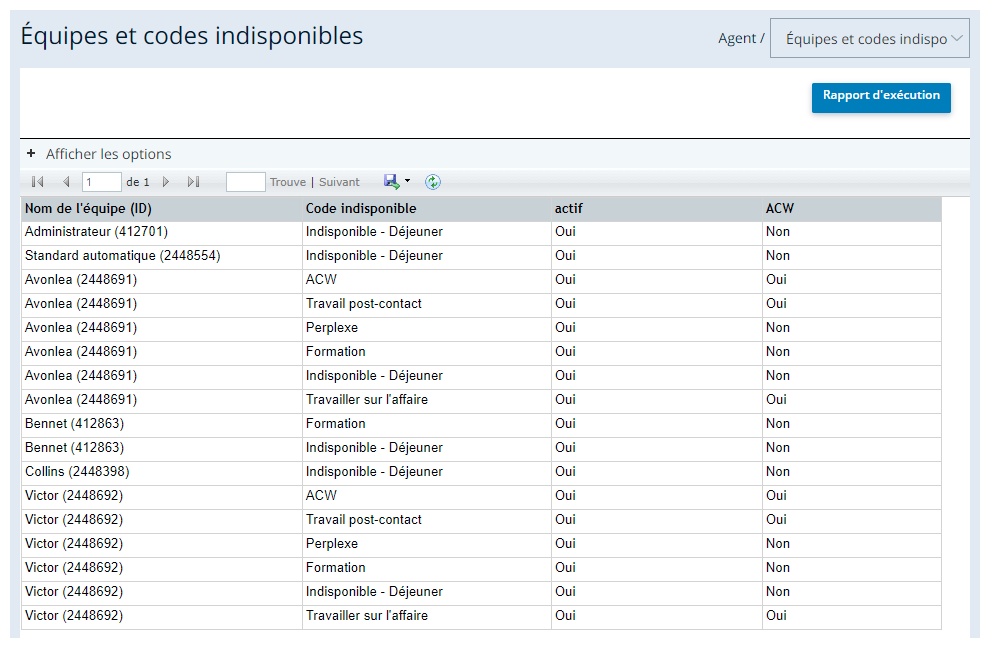The image size is (992, 650).
Task: Refresh the report with green icon
Action: tap(433, 182)
